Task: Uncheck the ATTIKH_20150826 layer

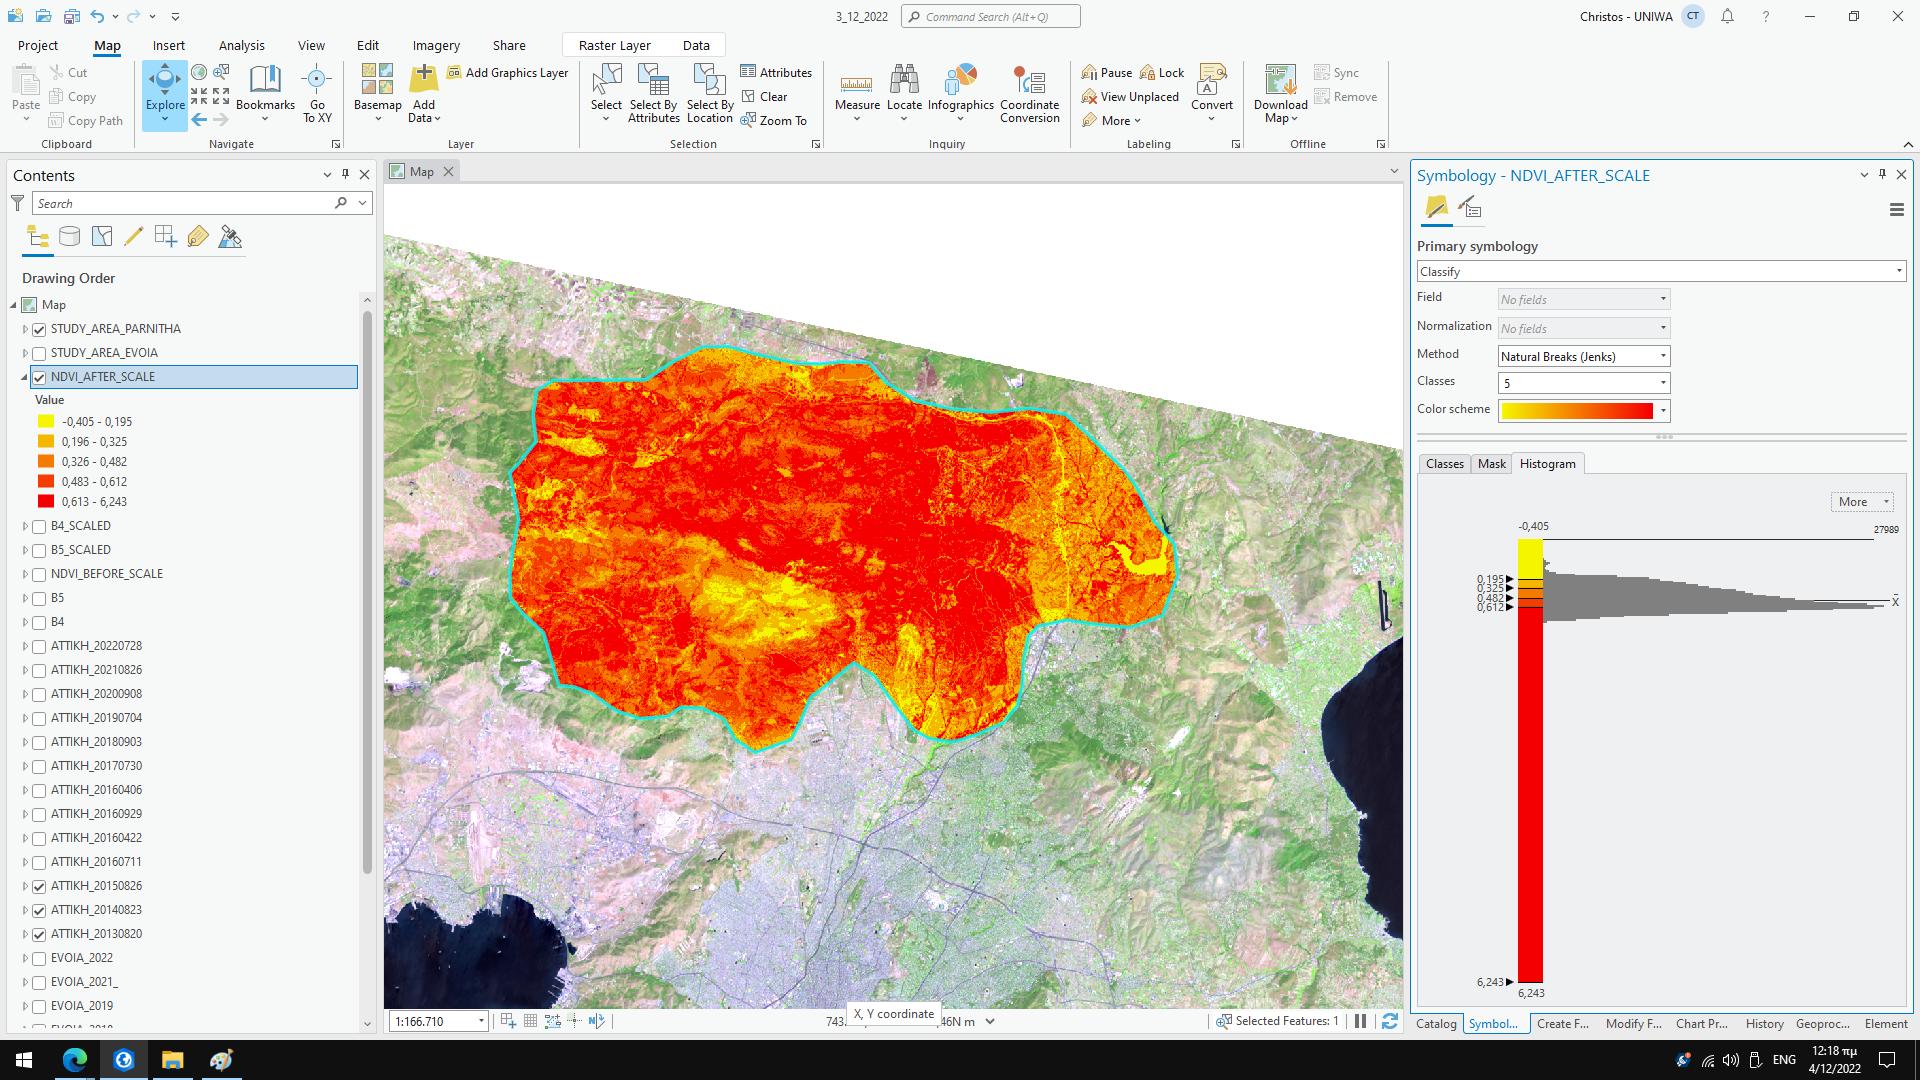Action: 39,886
